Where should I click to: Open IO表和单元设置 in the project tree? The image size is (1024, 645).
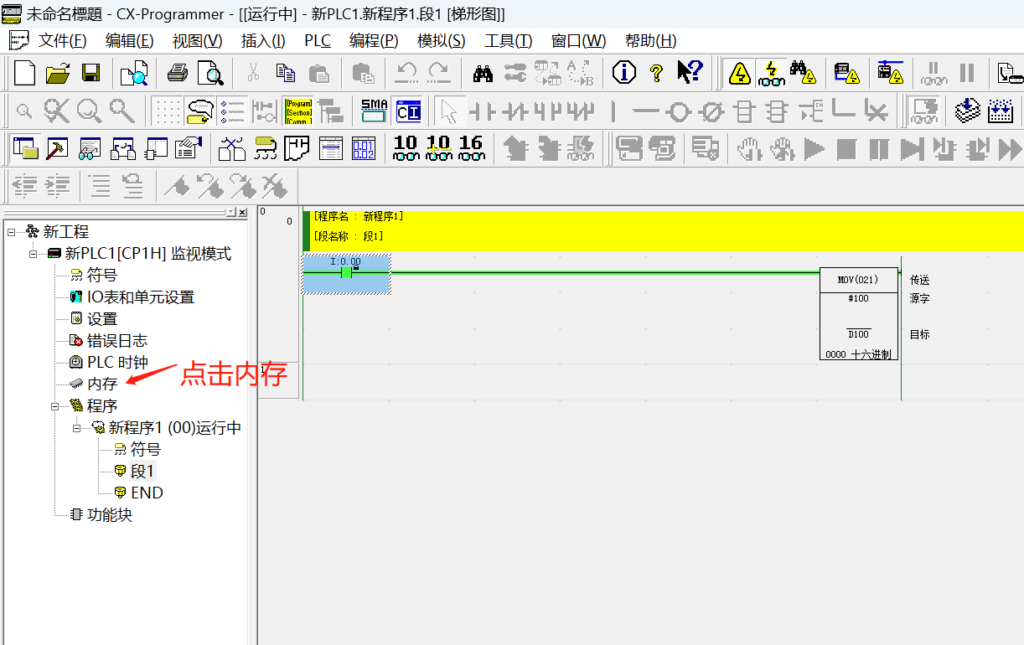click(140, 297)
